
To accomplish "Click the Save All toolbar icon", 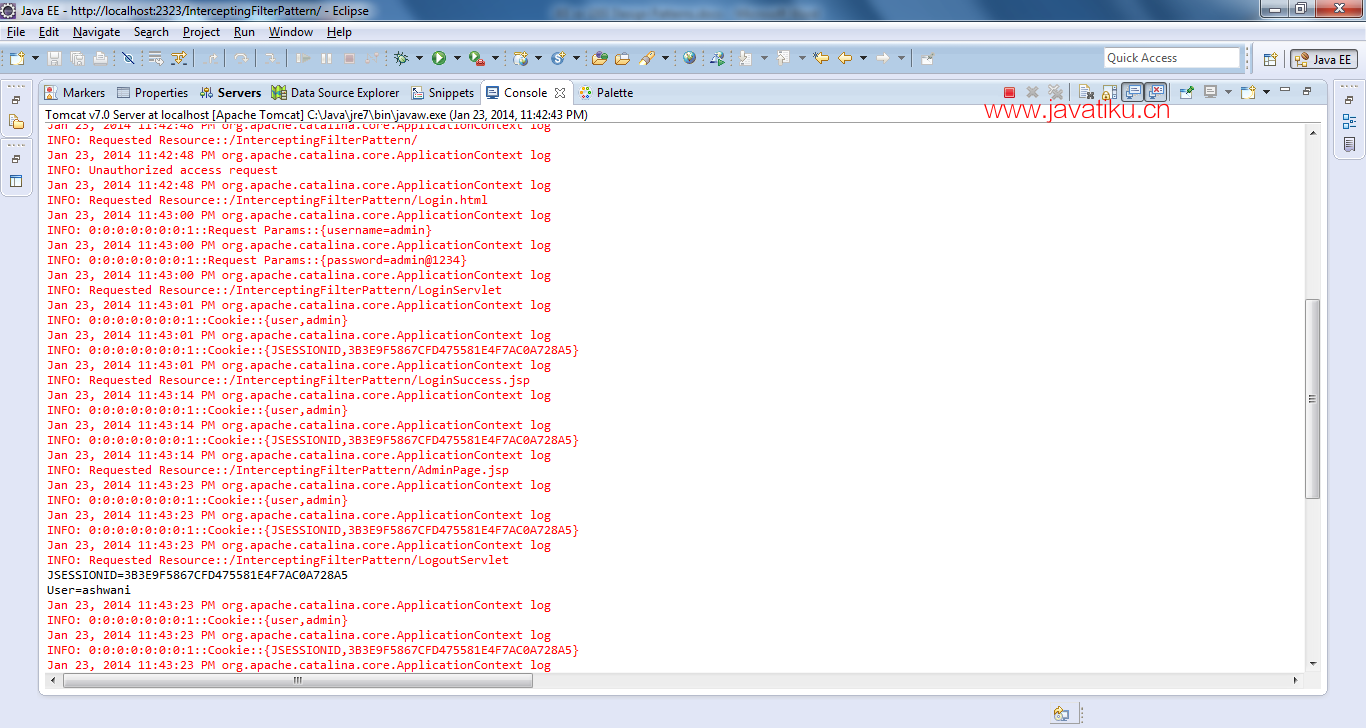I will point(77,58).
